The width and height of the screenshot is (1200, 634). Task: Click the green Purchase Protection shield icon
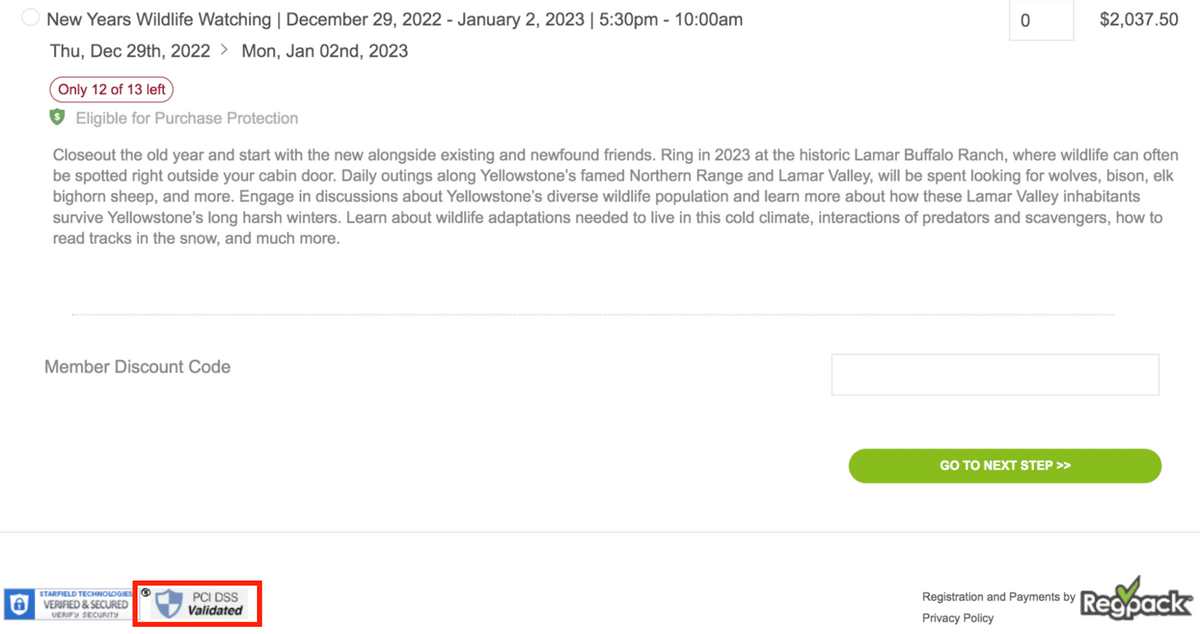58,118
